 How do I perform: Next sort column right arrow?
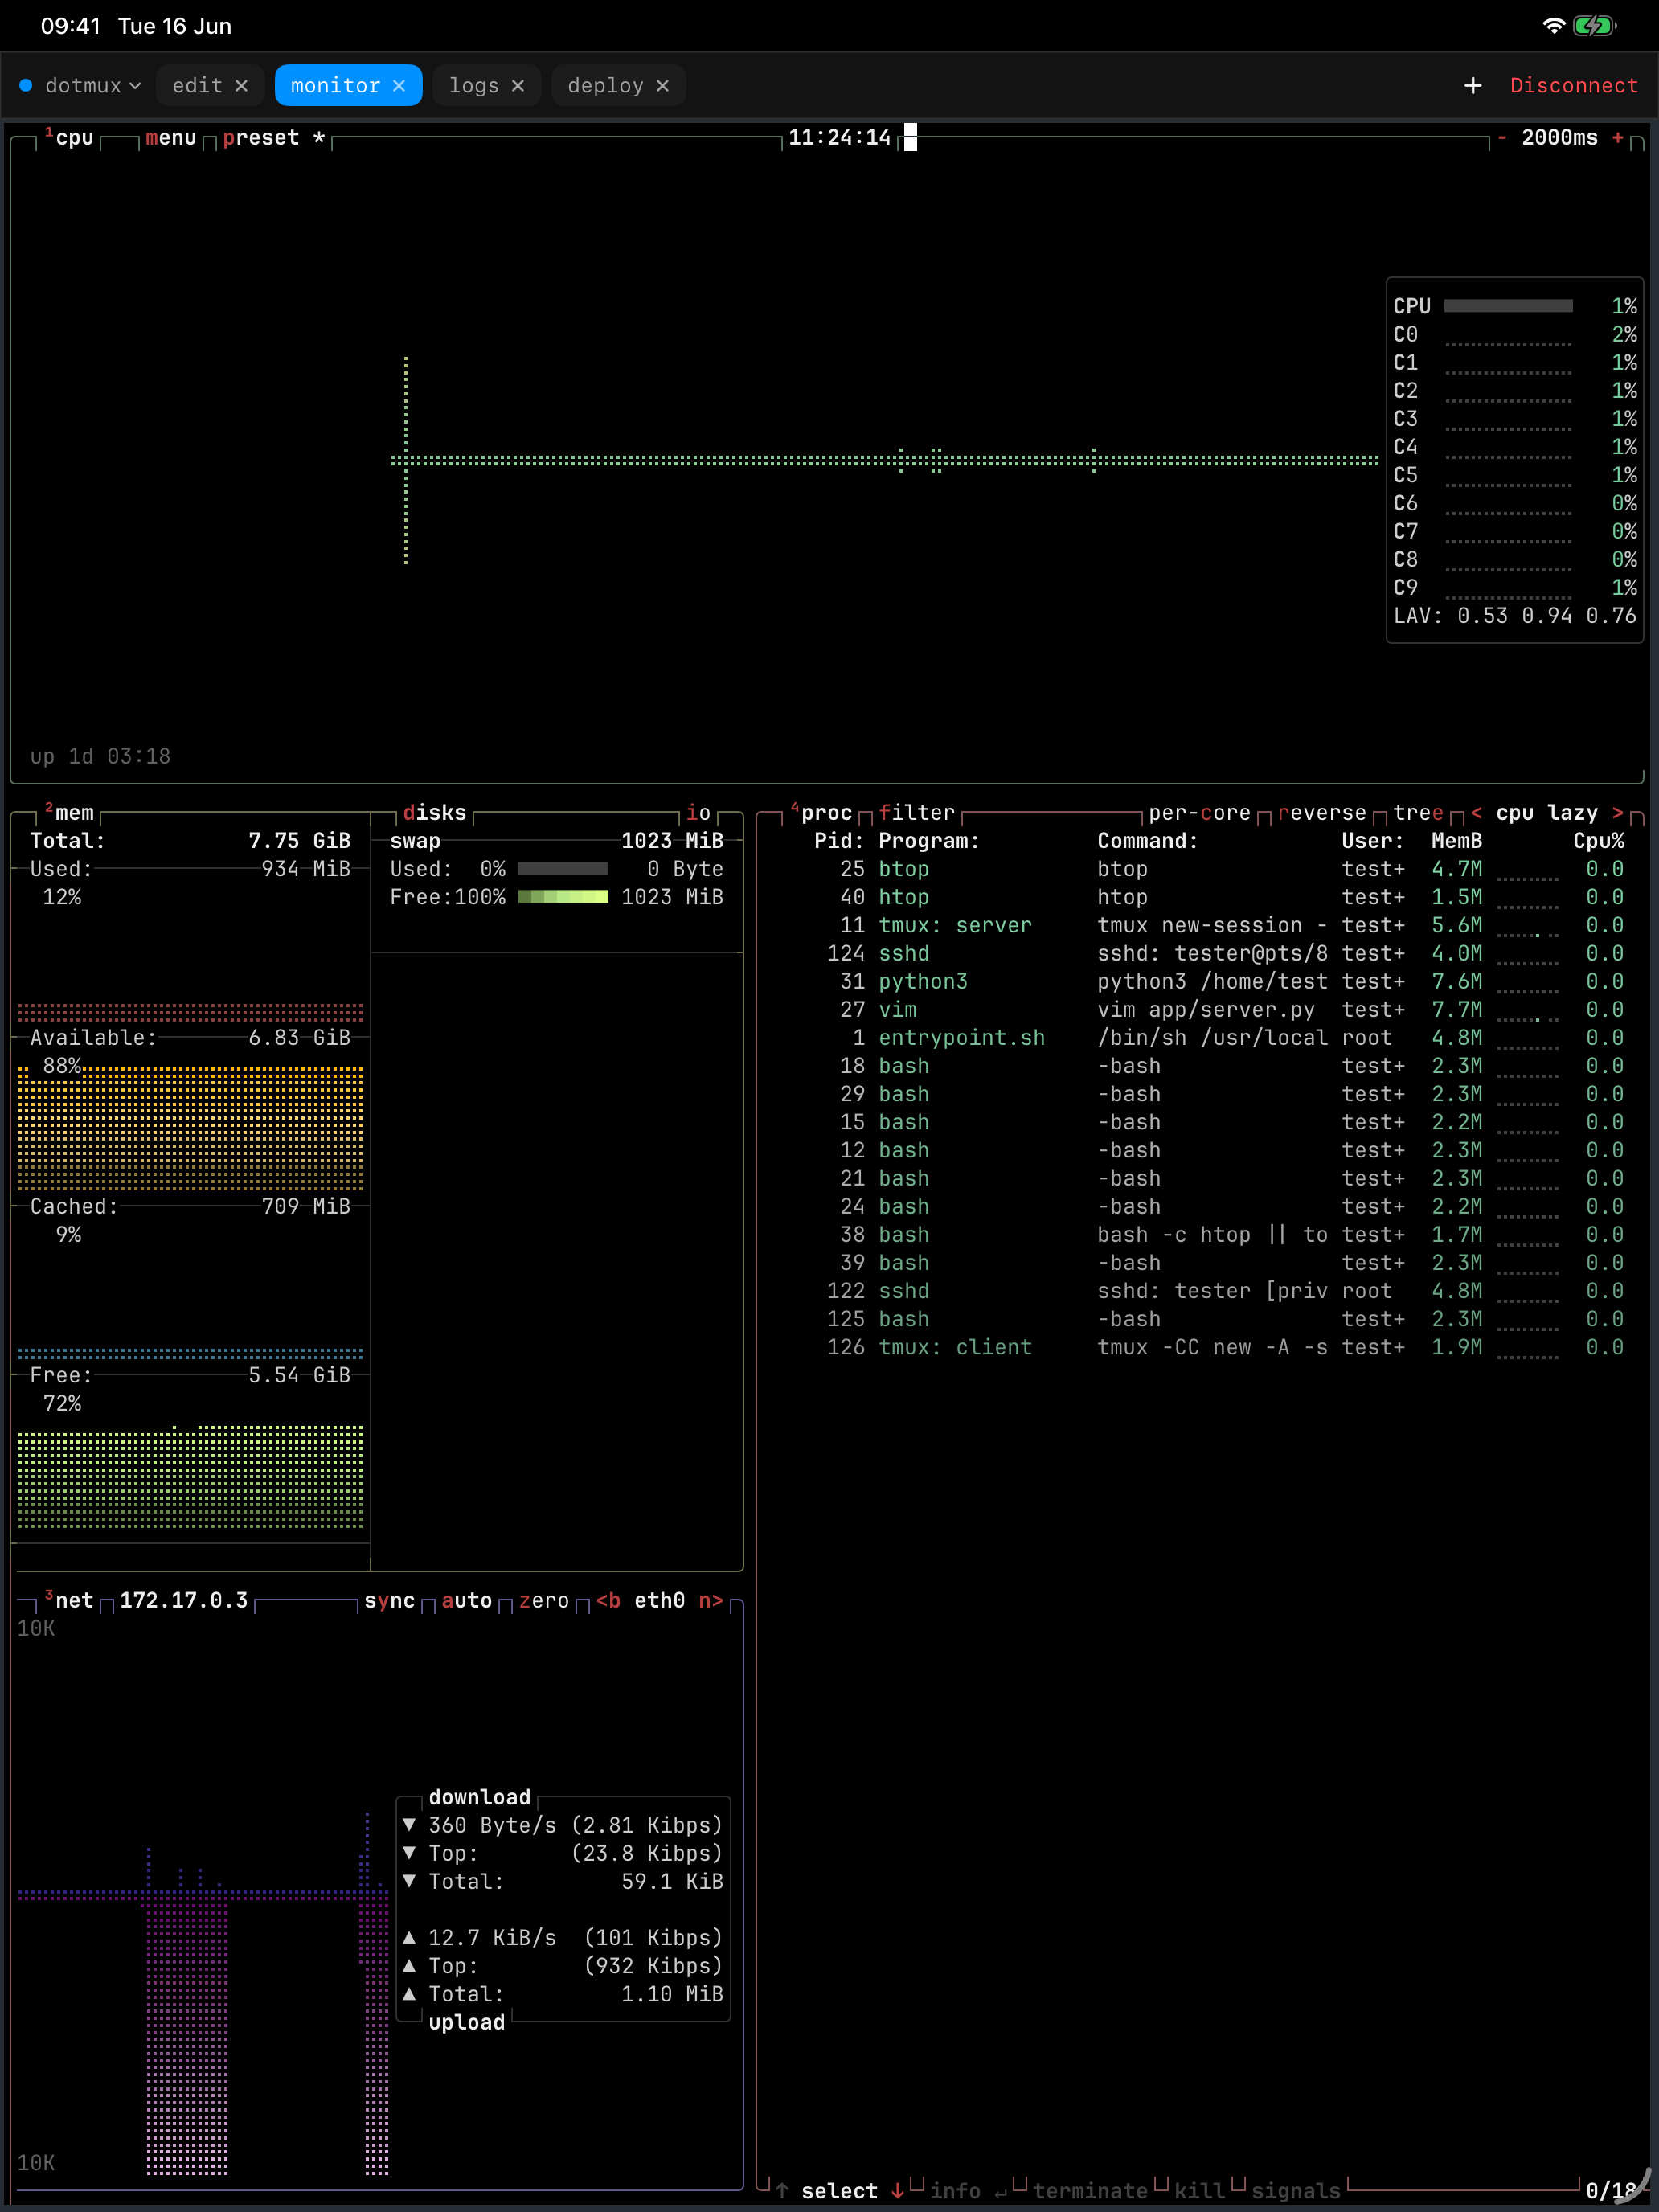pyautogui.click(x=1618, y=813)
